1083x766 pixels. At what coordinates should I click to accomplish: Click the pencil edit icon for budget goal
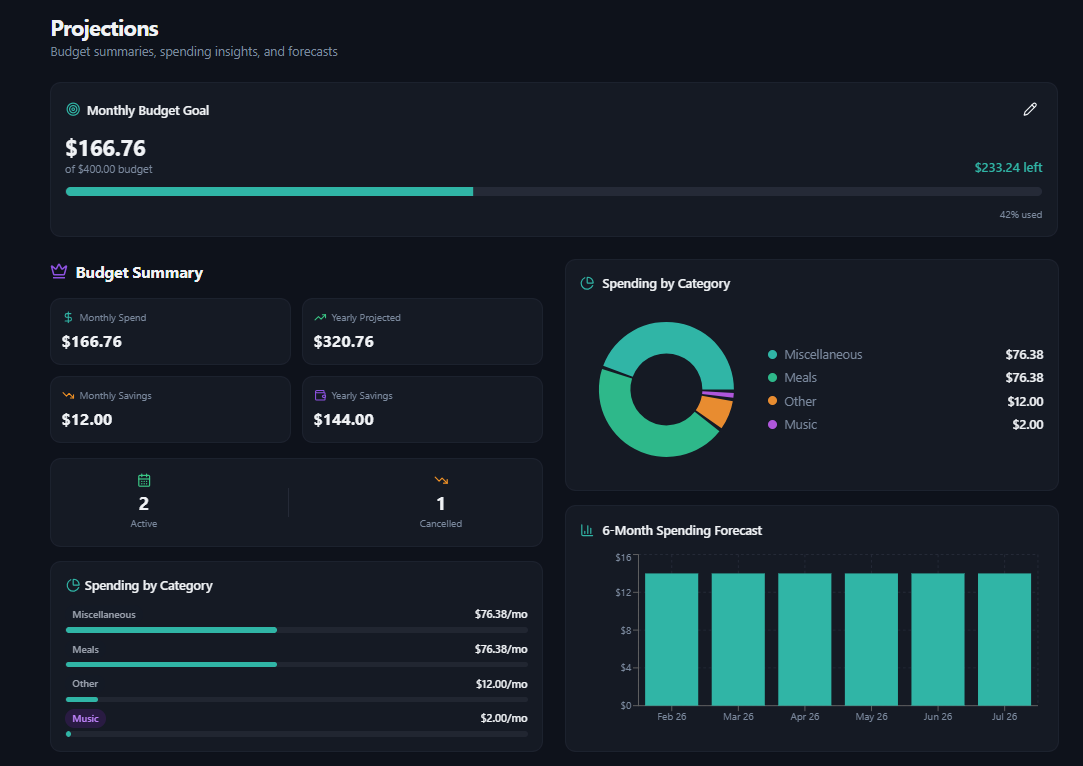[x=1030, y=109]
